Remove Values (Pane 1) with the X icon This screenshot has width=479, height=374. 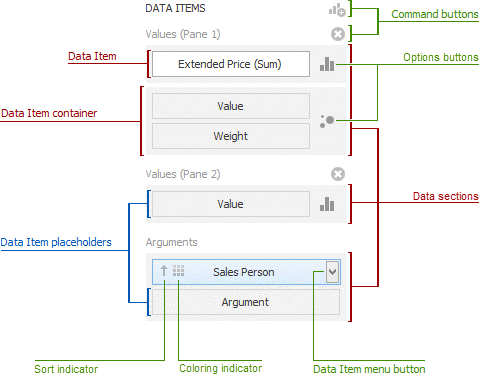click(x=338, y=34)
